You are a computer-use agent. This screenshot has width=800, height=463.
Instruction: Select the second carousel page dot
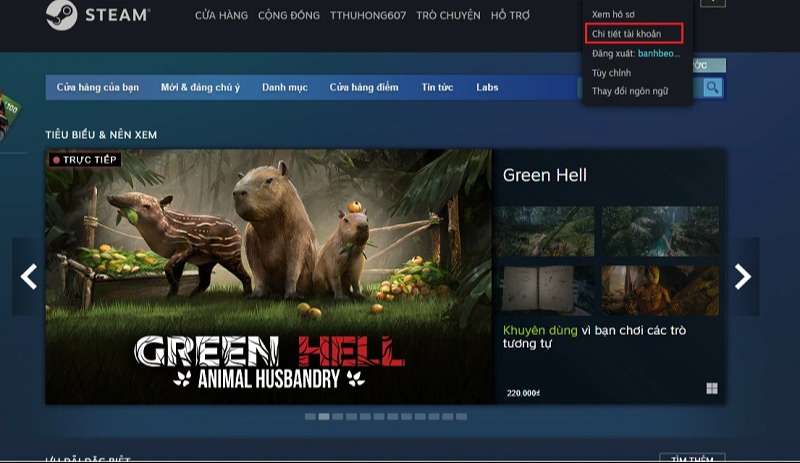coord(324,417)
